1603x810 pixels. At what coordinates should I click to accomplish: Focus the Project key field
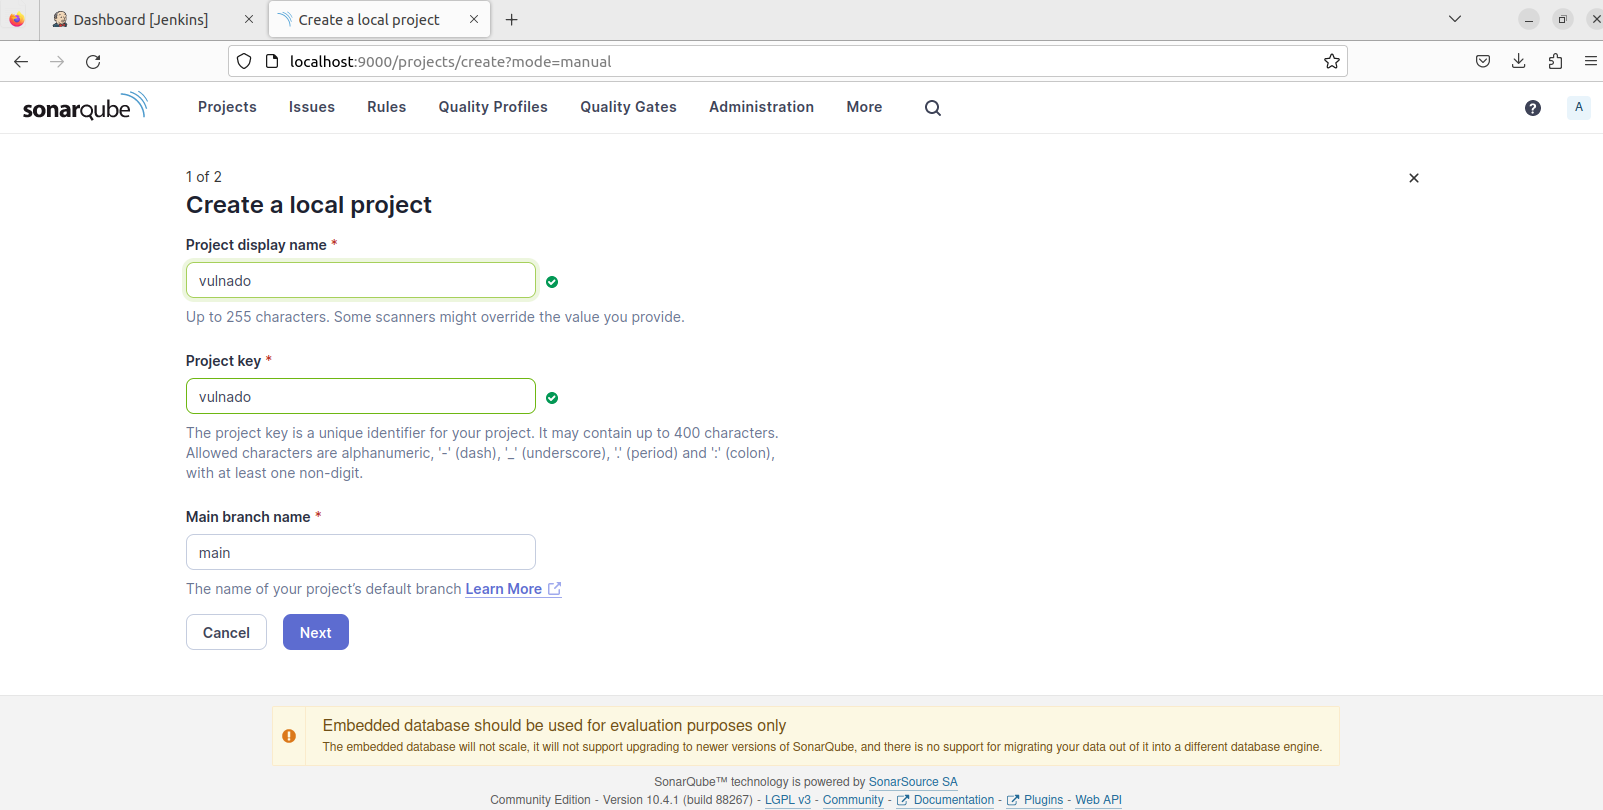click(x=361, y=396)
